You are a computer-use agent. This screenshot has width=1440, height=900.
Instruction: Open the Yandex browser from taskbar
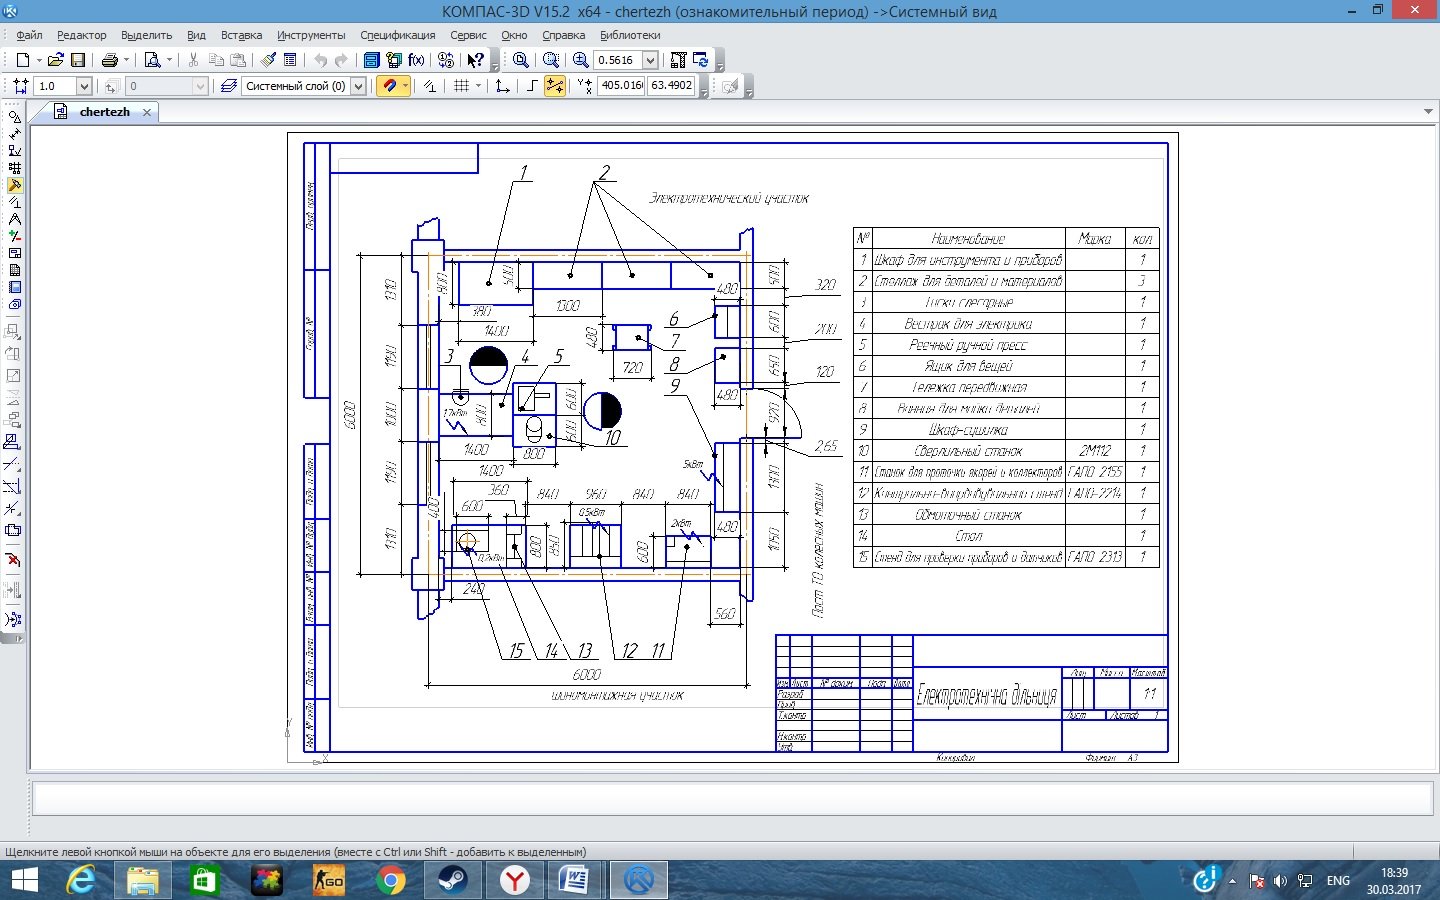point(514,880)
